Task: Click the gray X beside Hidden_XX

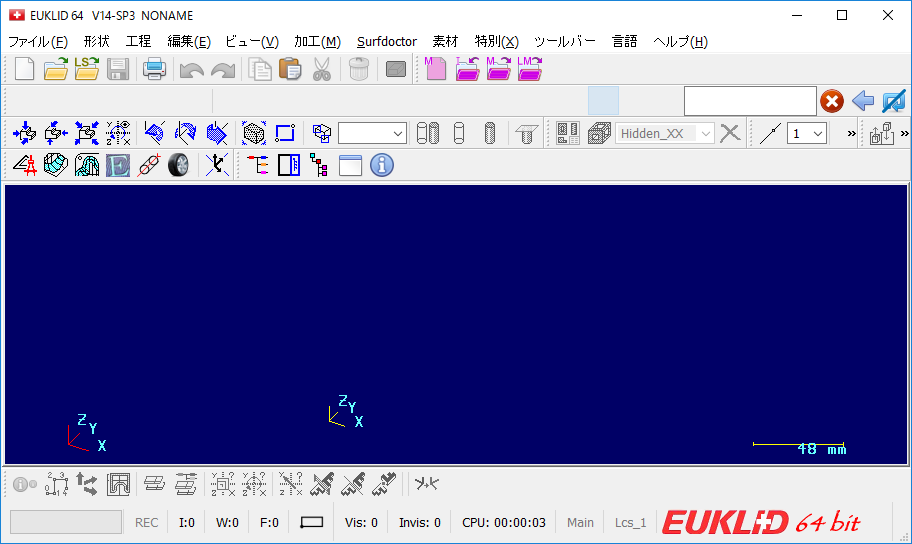Action: pos(730,133)
